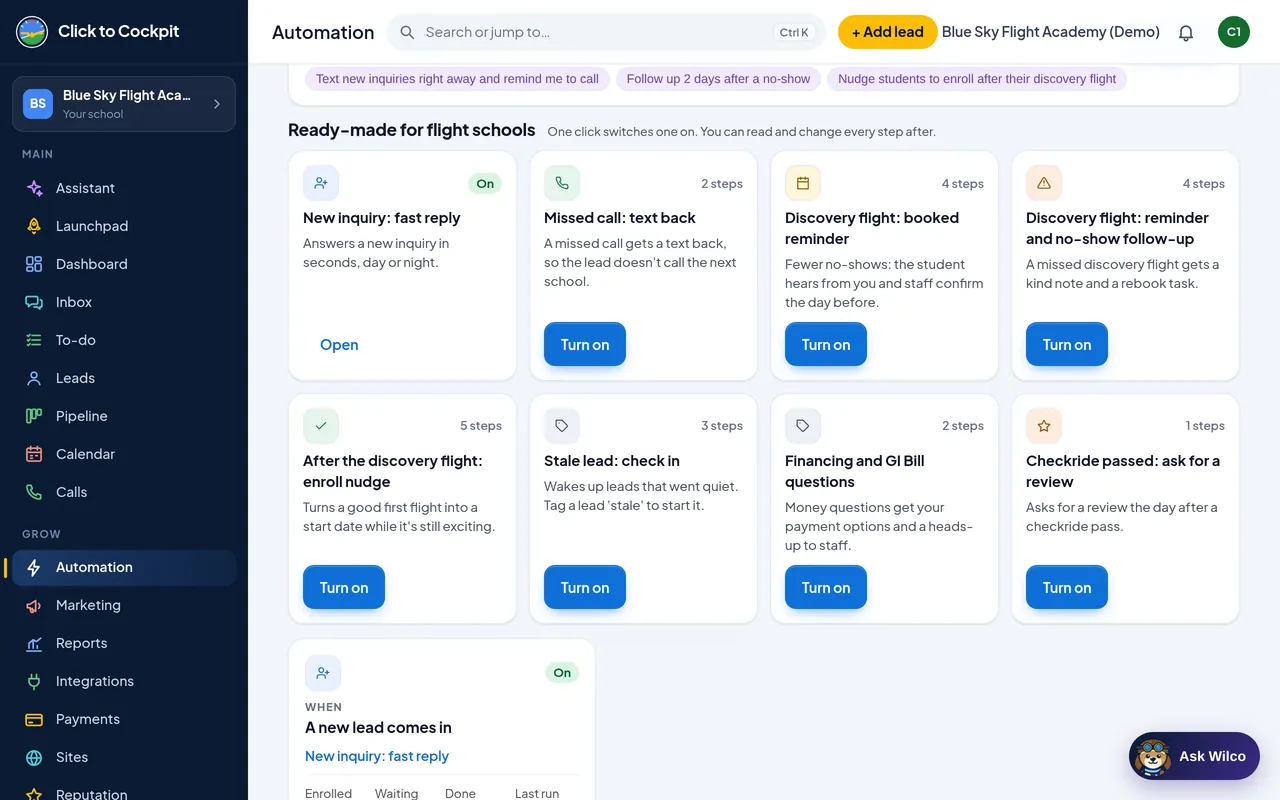Click the Add lead button
The height and width of the screenshot is (800, 1280).
(887, 32)
